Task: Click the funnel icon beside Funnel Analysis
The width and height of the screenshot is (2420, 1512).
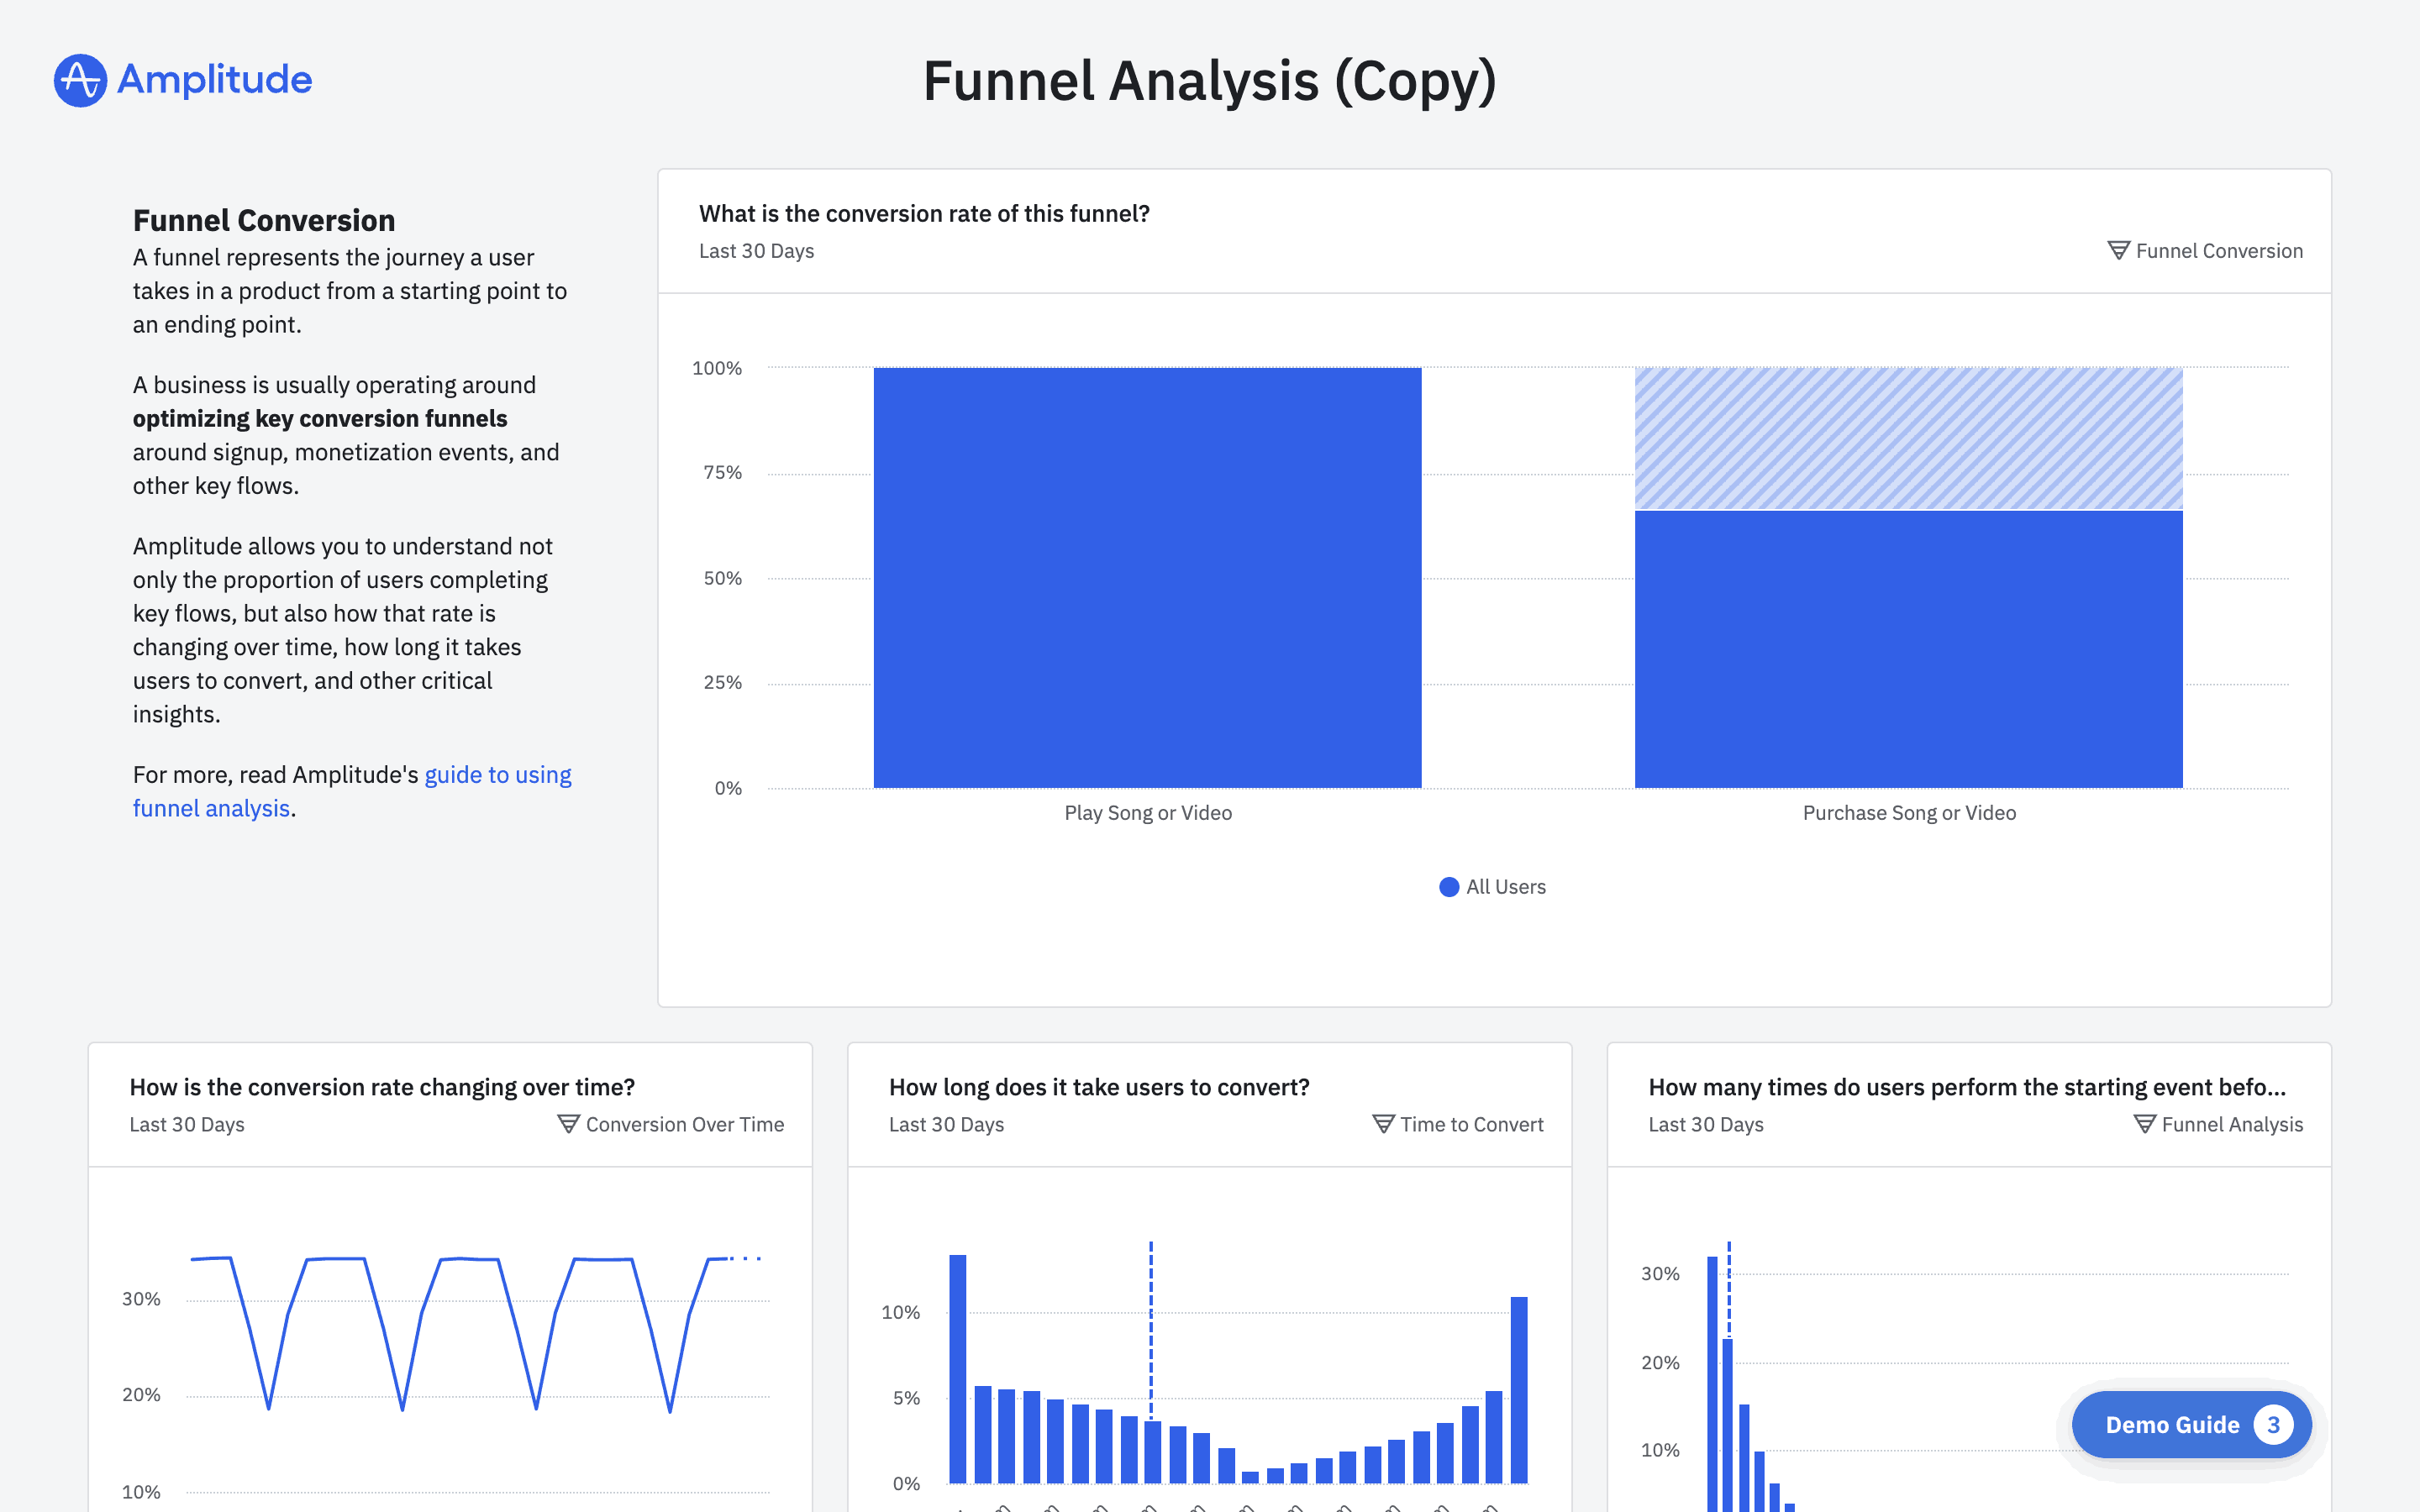Action: [x=2144, y=1124]
